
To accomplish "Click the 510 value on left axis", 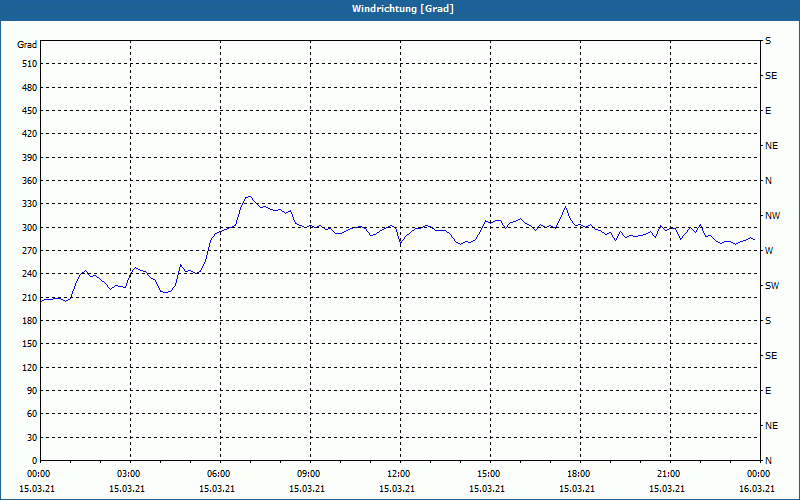I will click(28, 64).
